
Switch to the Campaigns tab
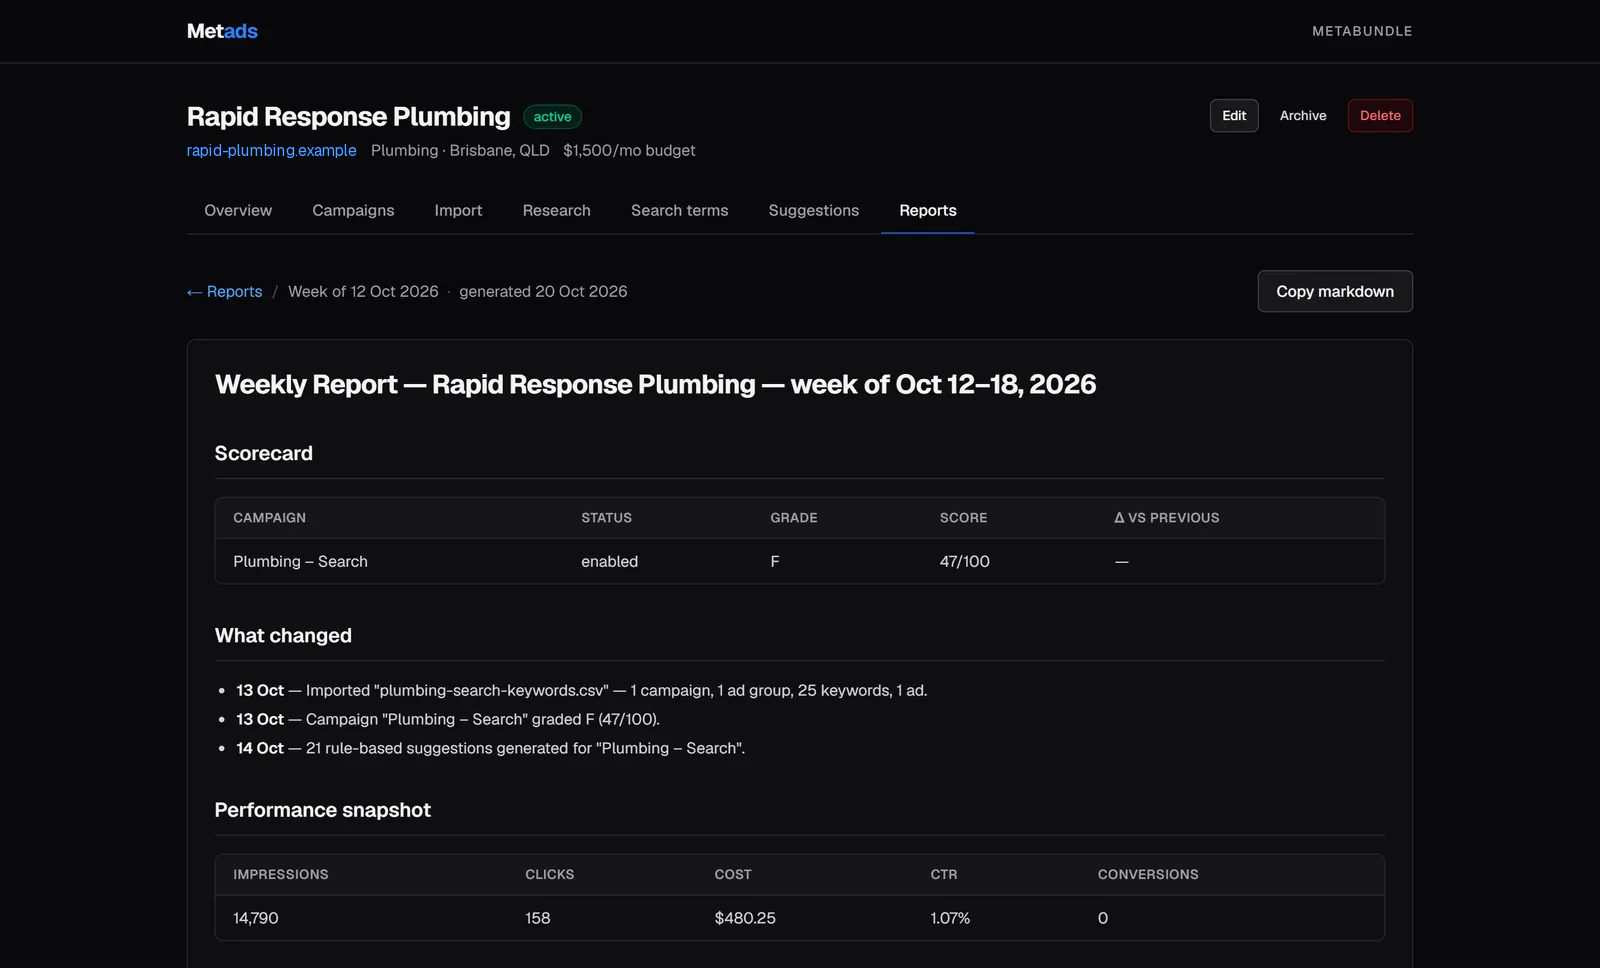pos(353,210)
